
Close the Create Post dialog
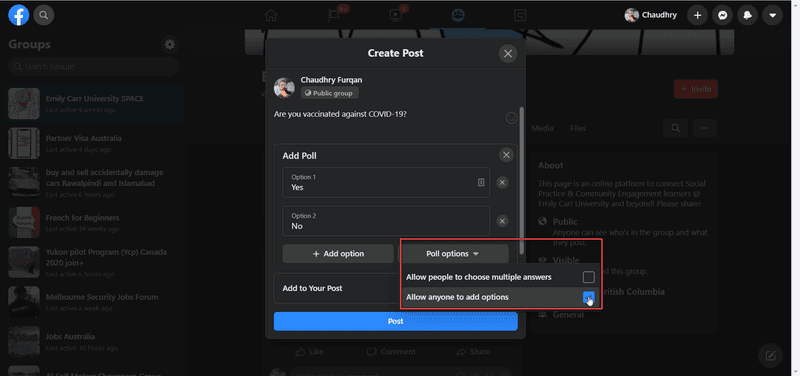(x=508, y=54)
